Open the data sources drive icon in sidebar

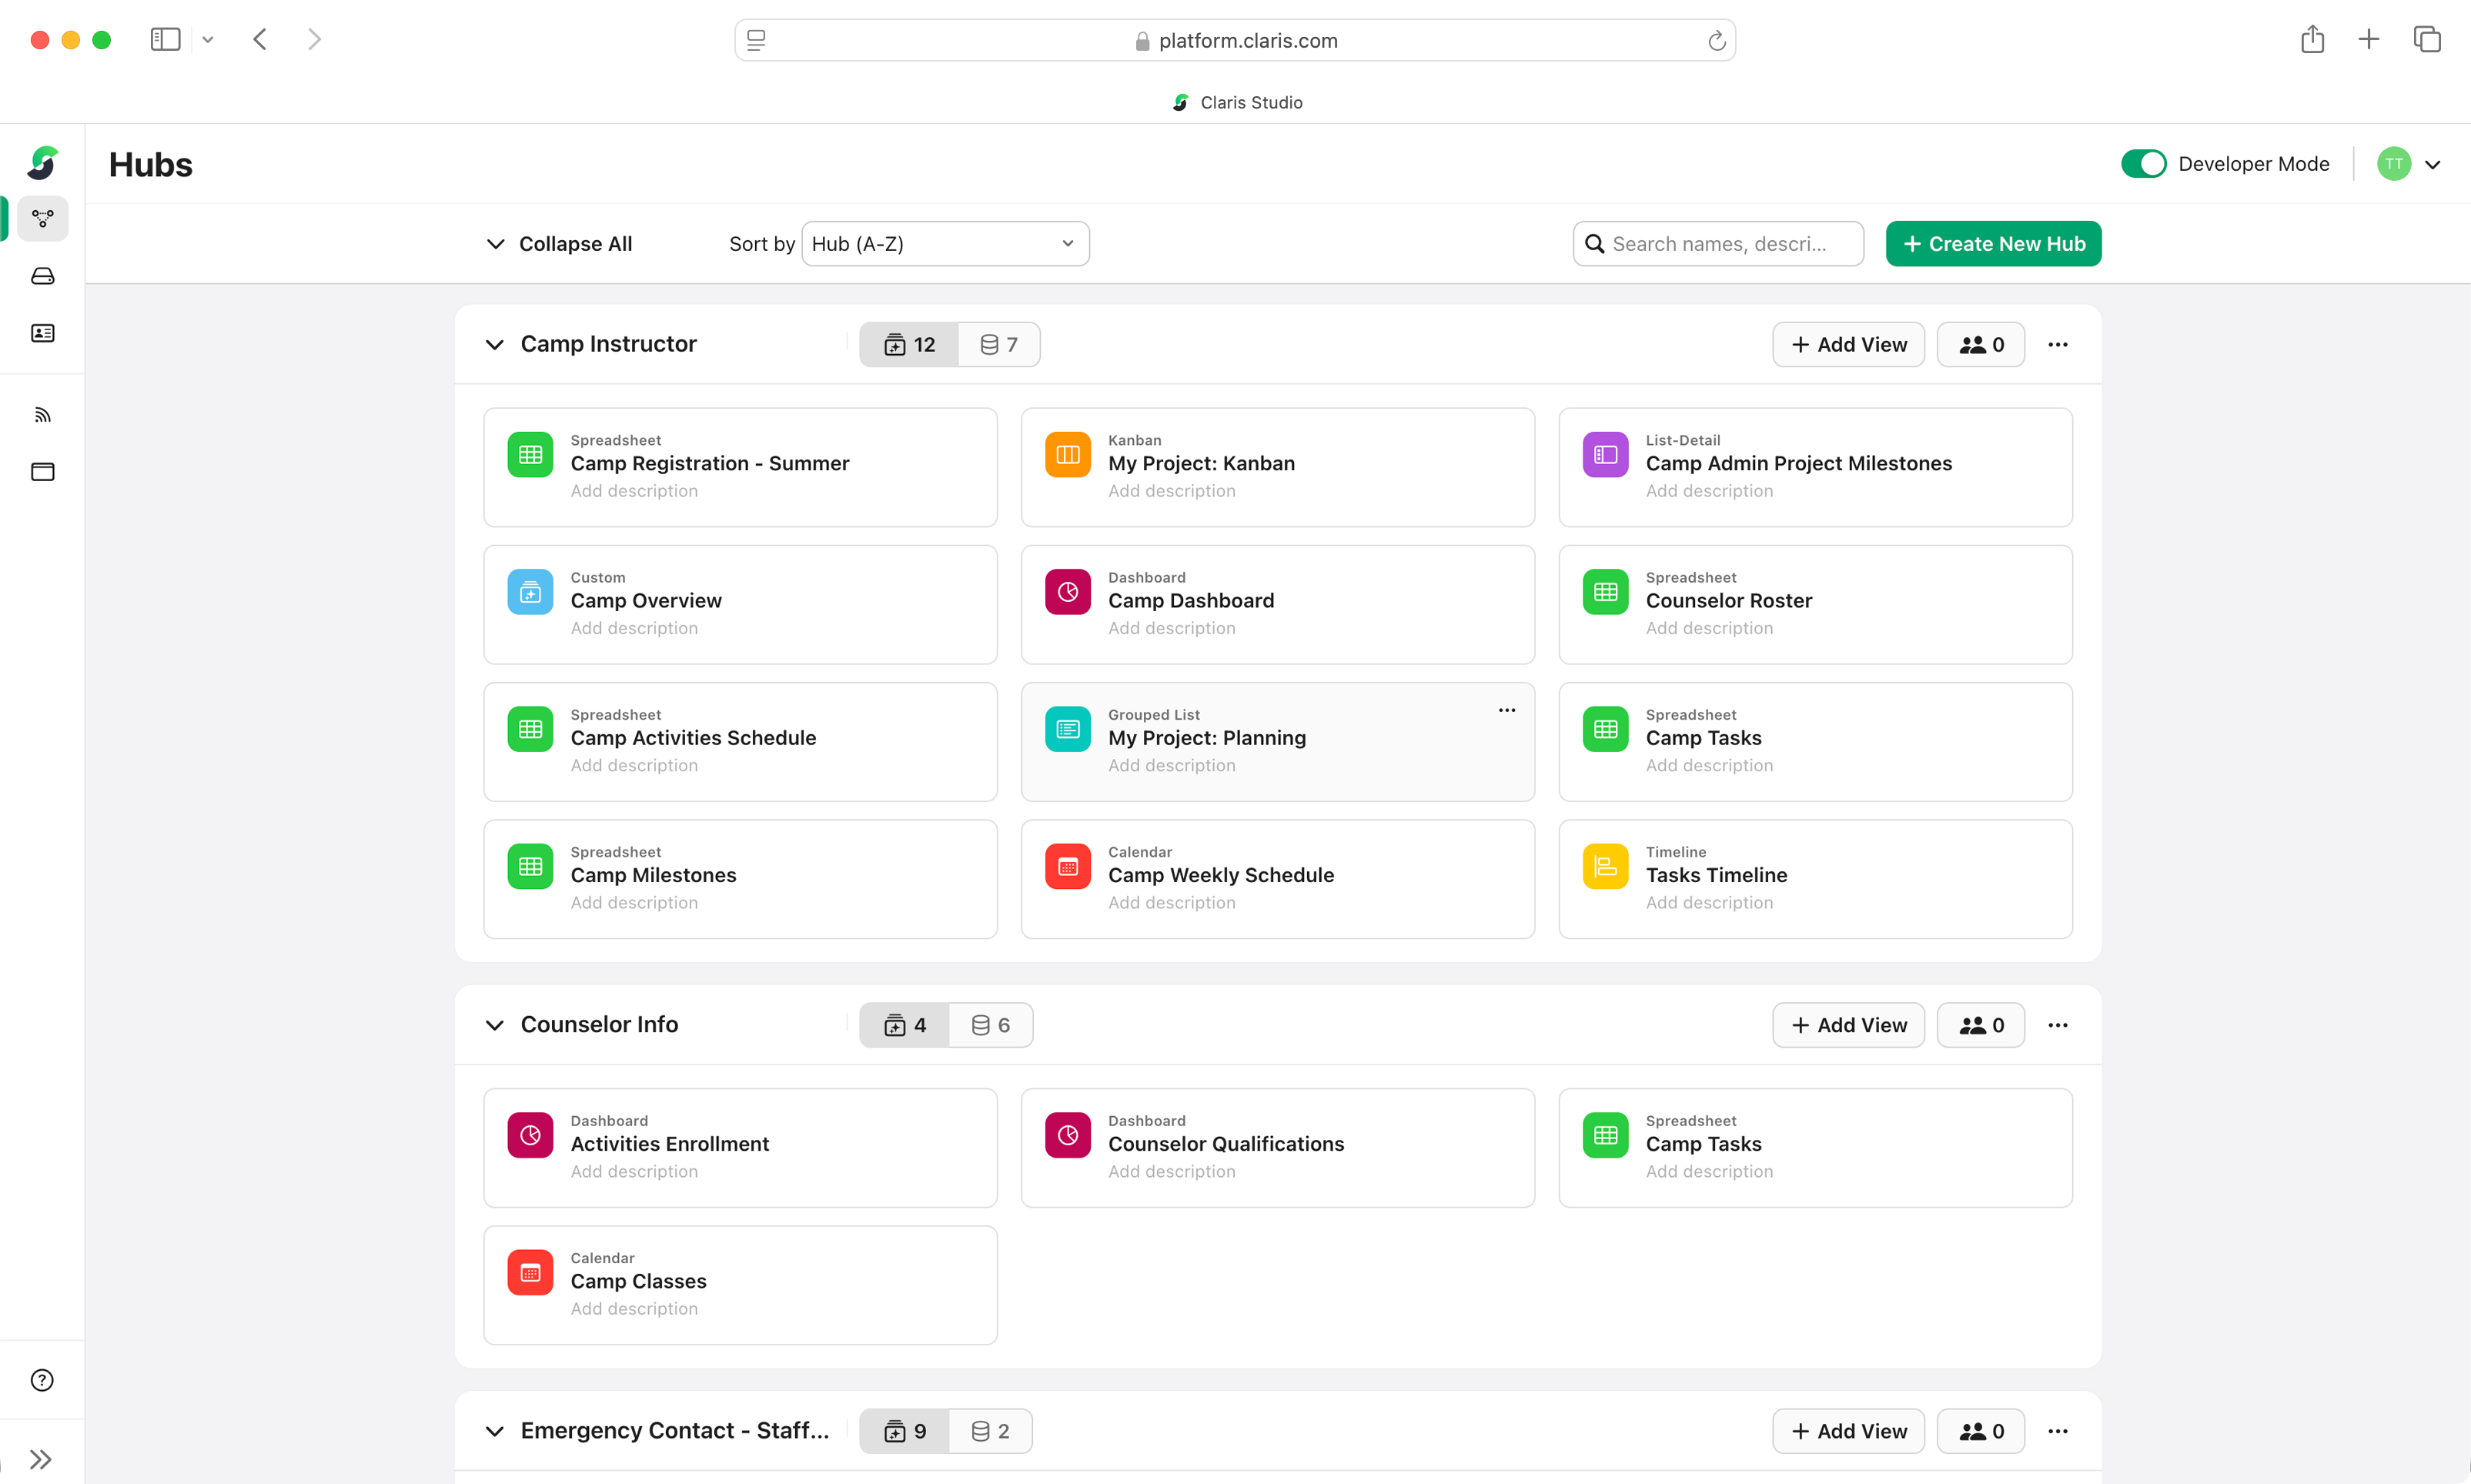click(42, 276)
